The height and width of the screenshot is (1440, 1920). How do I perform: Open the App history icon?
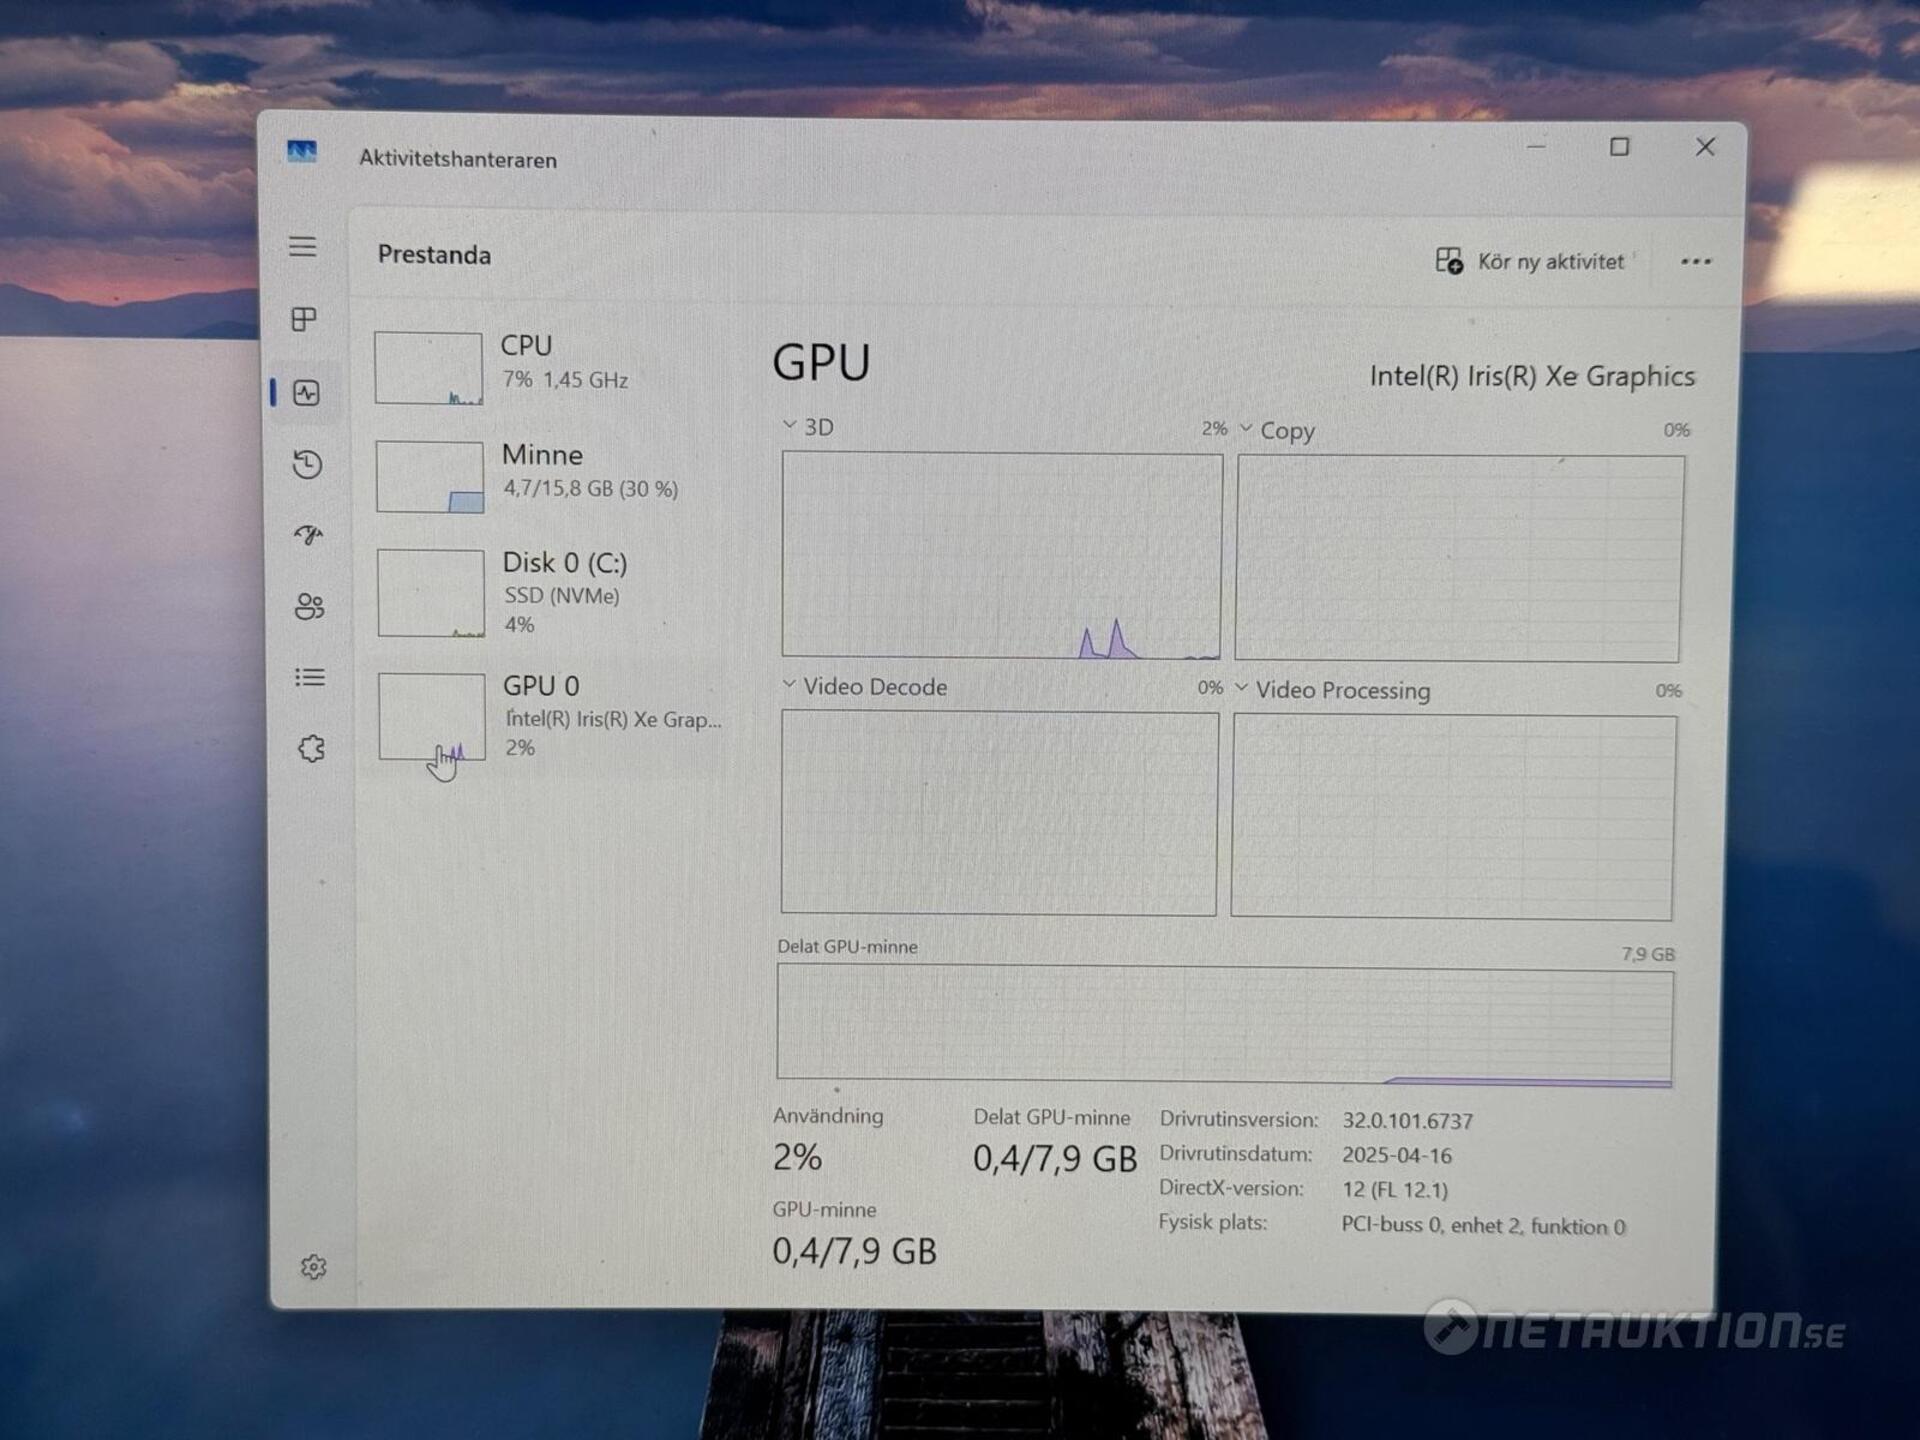(307, 464)
